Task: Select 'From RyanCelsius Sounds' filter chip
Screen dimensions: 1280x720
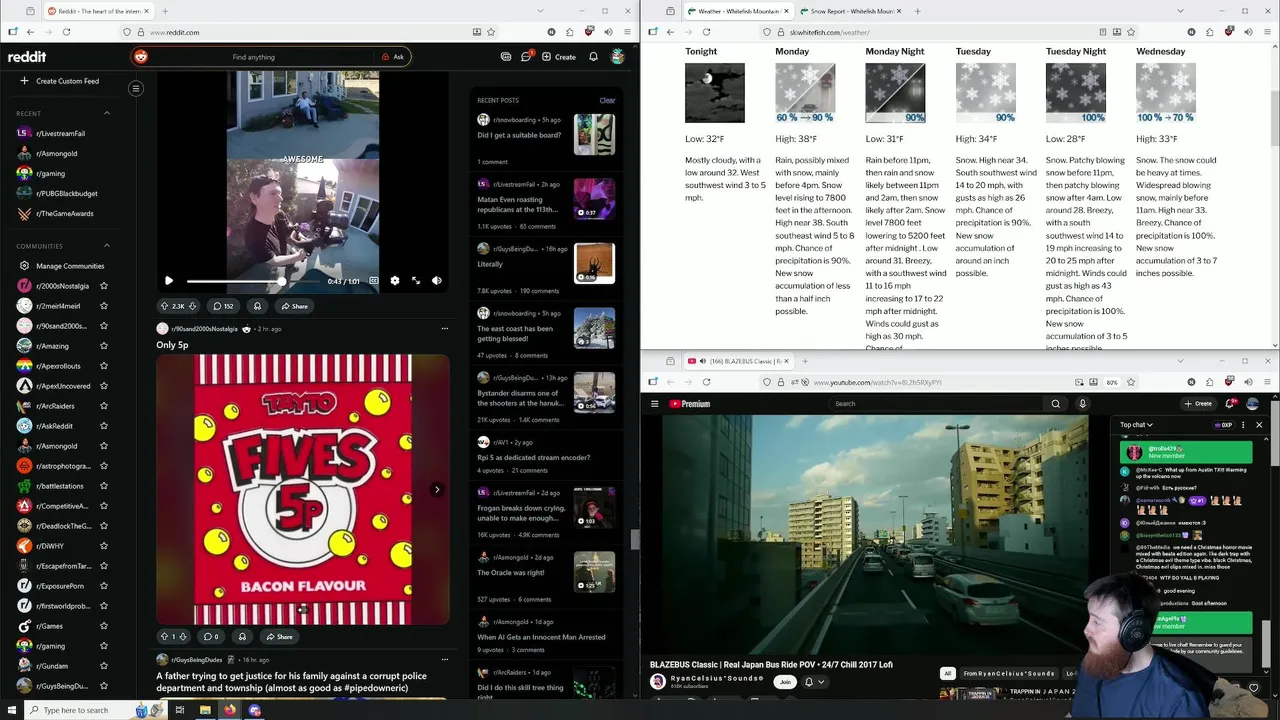Action: click(x=1009, y=674)
